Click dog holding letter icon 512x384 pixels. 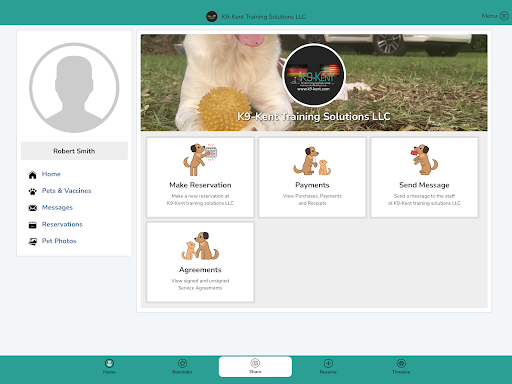tap(424, 160)
